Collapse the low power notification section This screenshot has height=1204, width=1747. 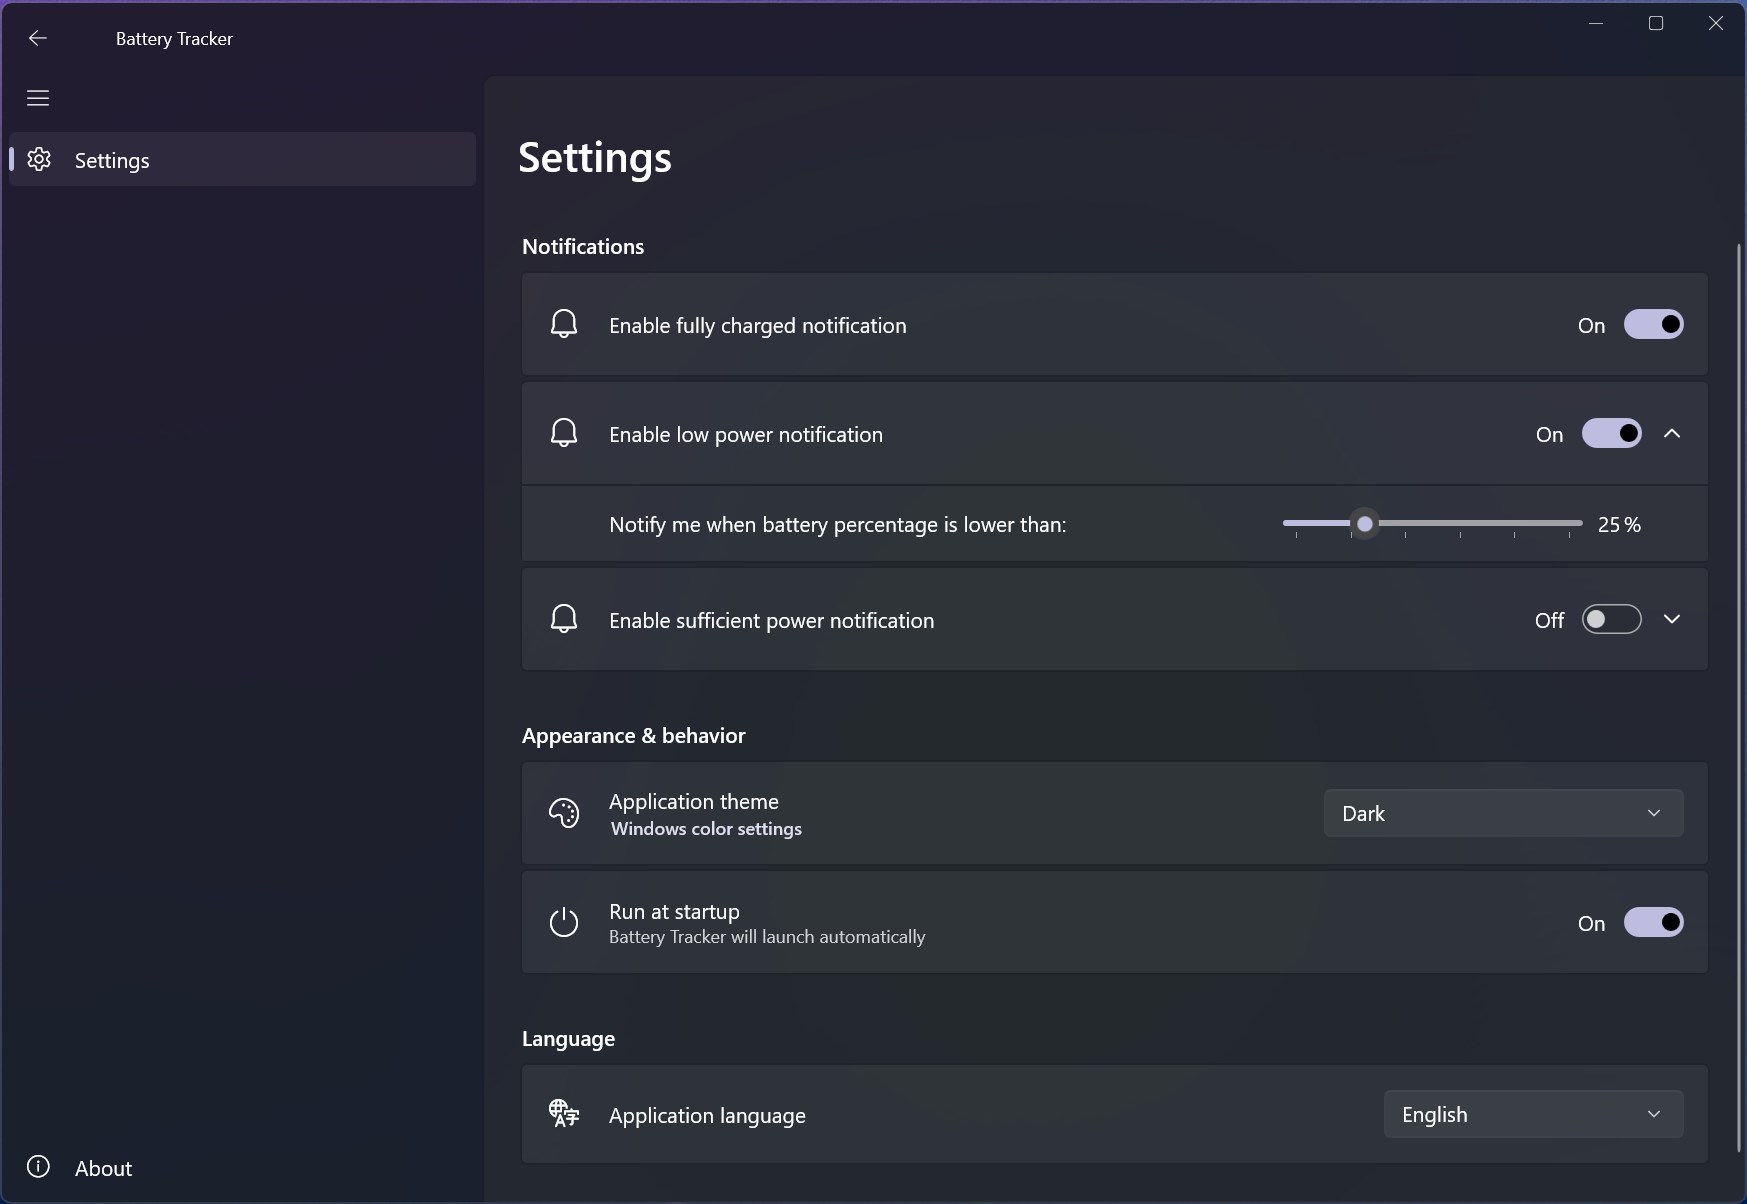[x=1672, y=433]
